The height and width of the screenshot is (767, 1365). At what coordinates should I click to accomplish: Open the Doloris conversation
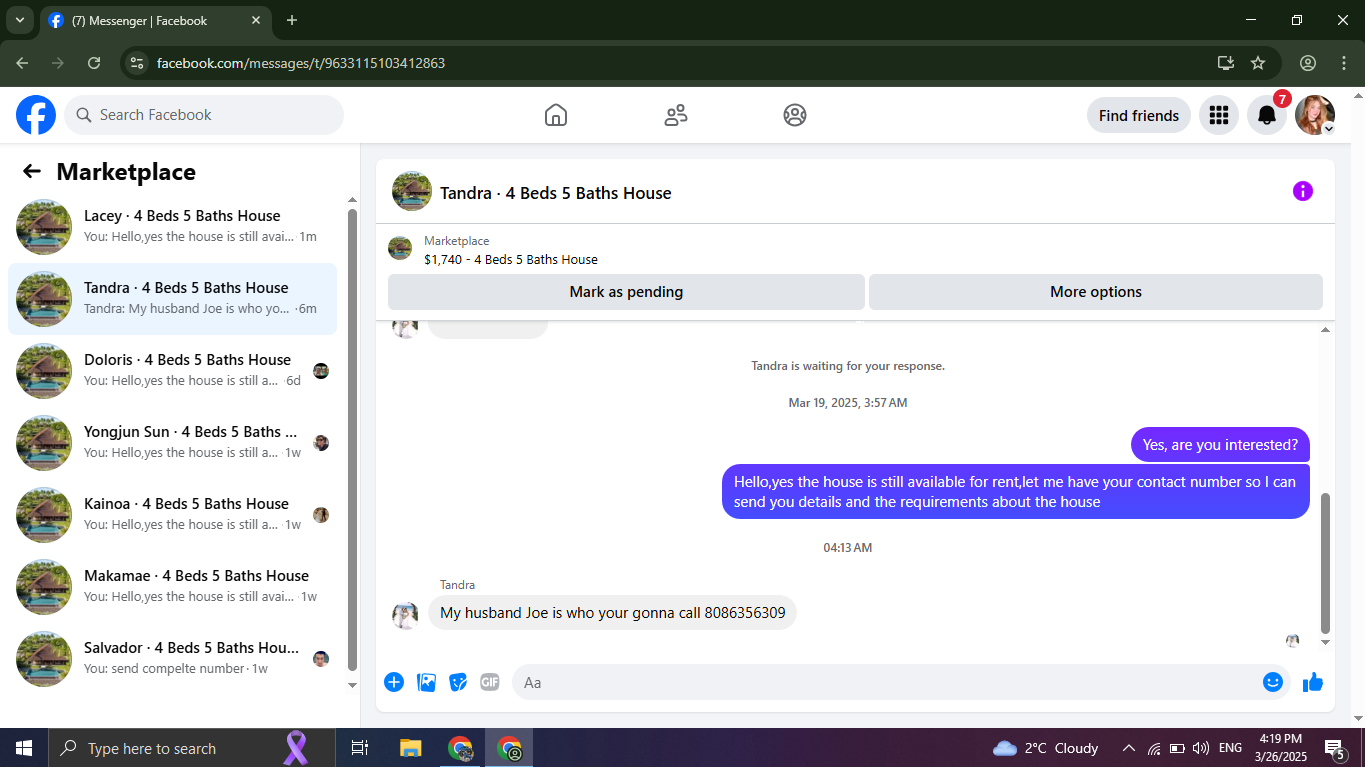172,371
